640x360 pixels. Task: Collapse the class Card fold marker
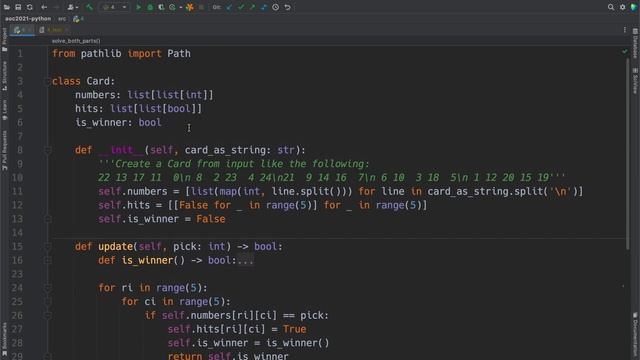(48, 81)
